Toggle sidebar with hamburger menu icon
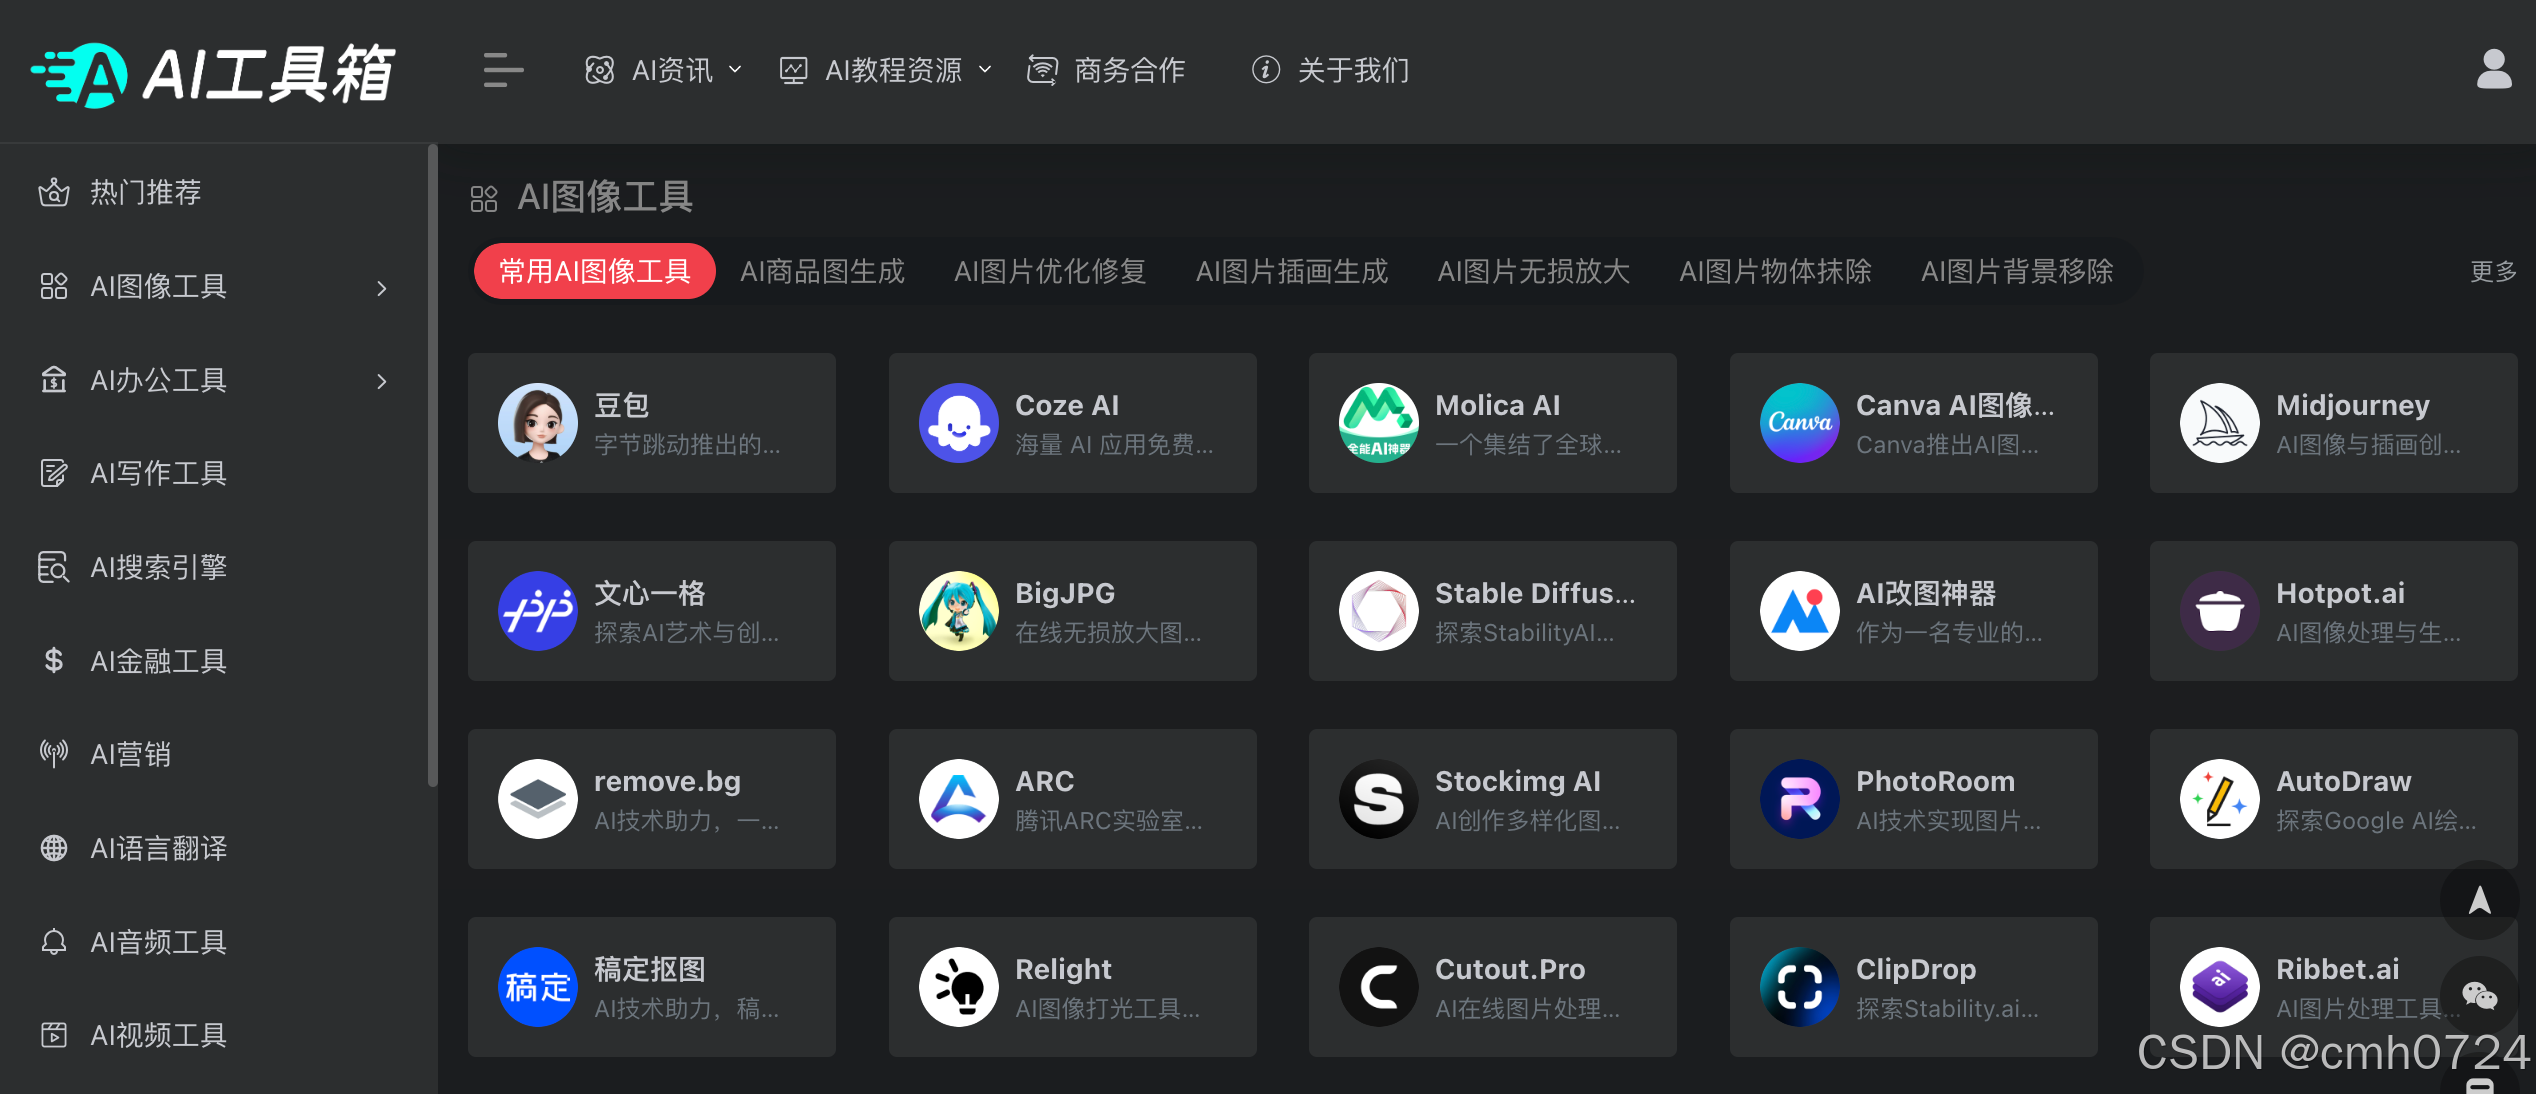 [x=503, y=70]
